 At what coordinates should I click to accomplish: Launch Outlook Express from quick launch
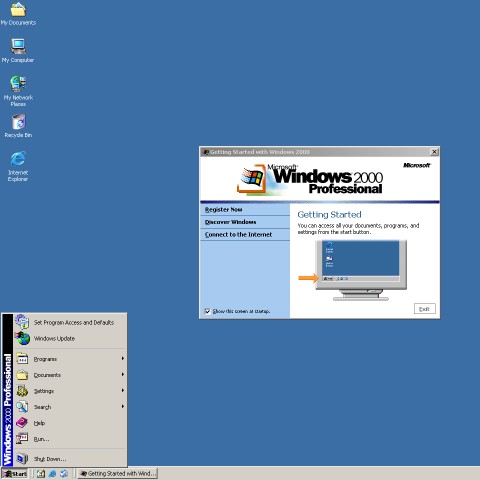64,474
